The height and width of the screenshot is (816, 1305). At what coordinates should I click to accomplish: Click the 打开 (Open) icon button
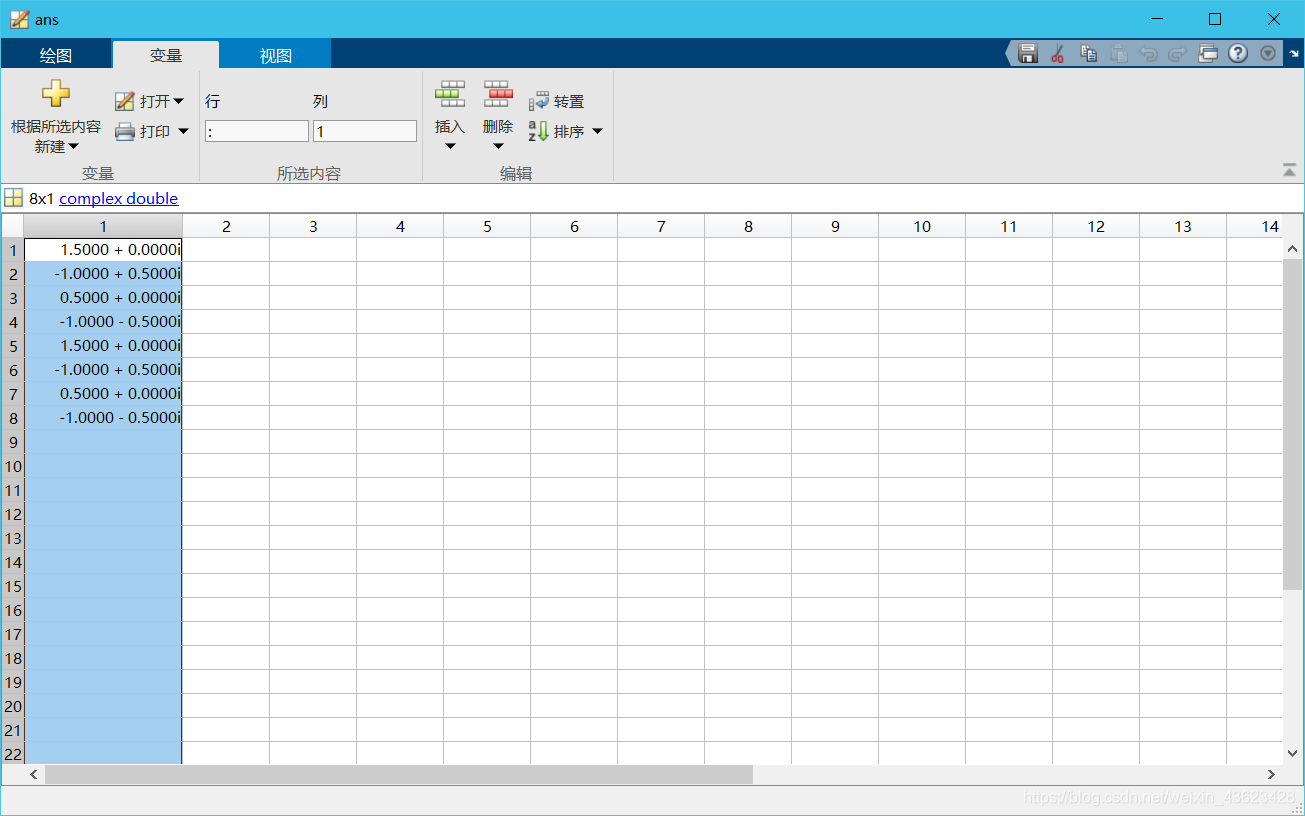pyautogui.click(x=124, y=101)
